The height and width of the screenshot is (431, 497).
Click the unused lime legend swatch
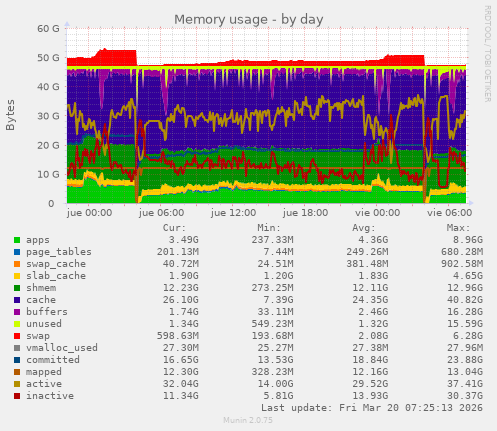[x=17, y=324]
